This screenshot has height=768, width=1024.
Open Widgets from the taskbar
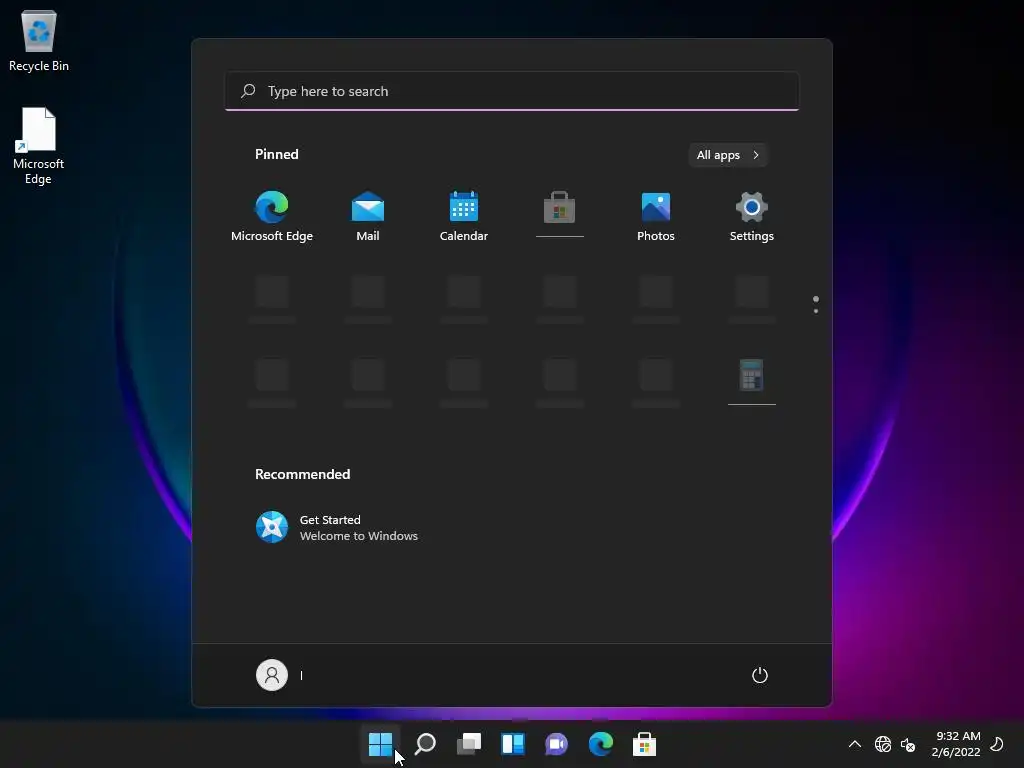click(x=513, y=744)
